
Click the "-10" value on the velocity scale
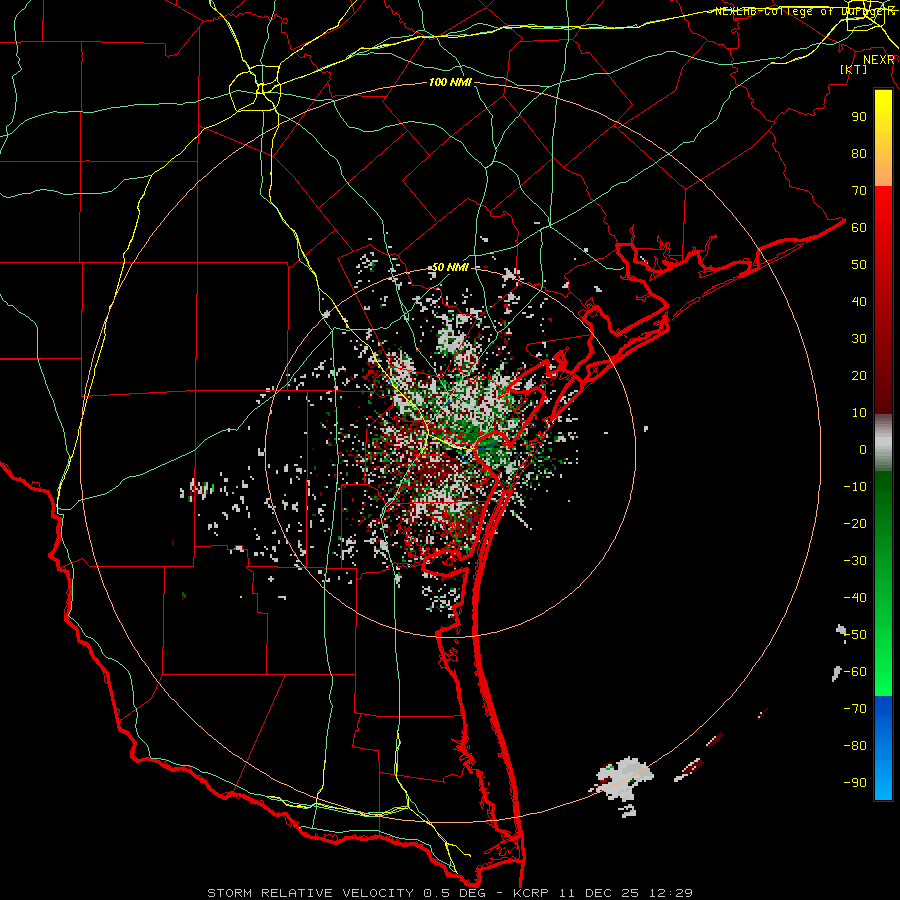855,487
